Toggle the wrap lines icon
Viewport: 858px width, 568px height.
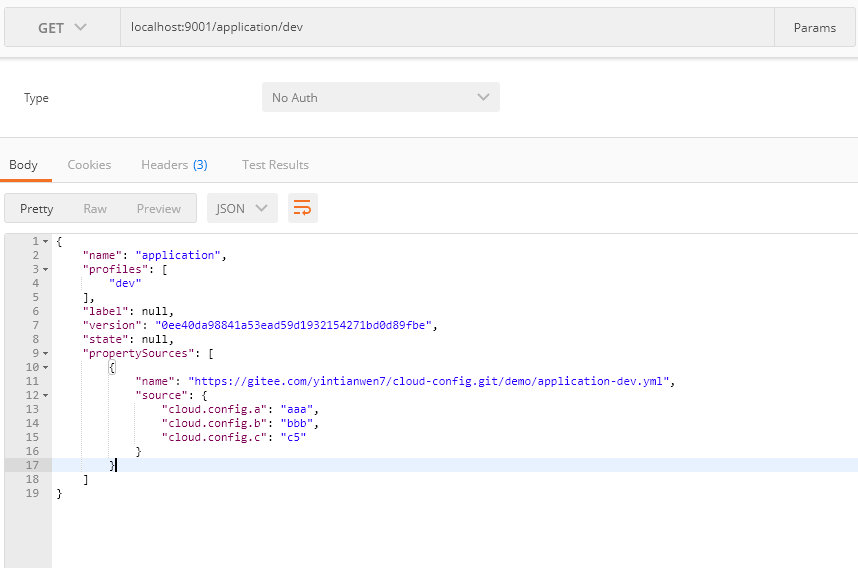[x=302, y=208]
